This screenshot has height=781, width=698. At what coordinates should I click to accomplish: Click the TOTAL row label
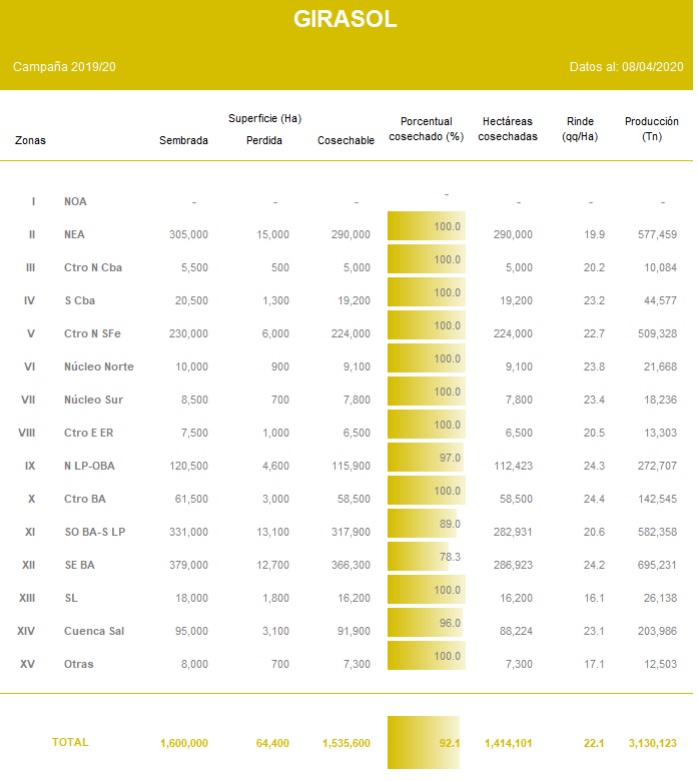coord(70,742)
